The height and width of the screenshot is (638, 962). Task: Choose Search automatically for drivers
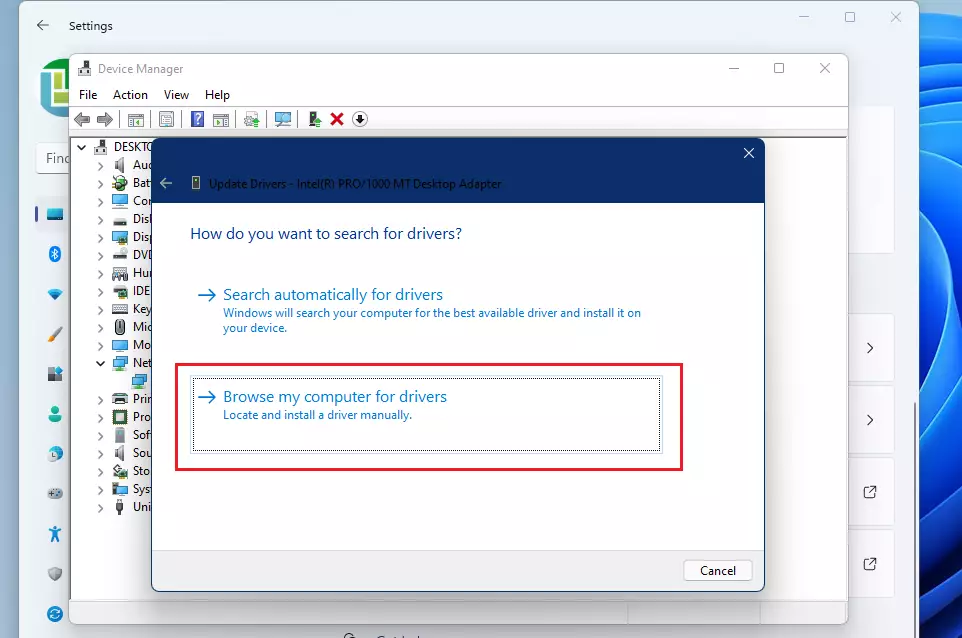[x=426, y=310]
